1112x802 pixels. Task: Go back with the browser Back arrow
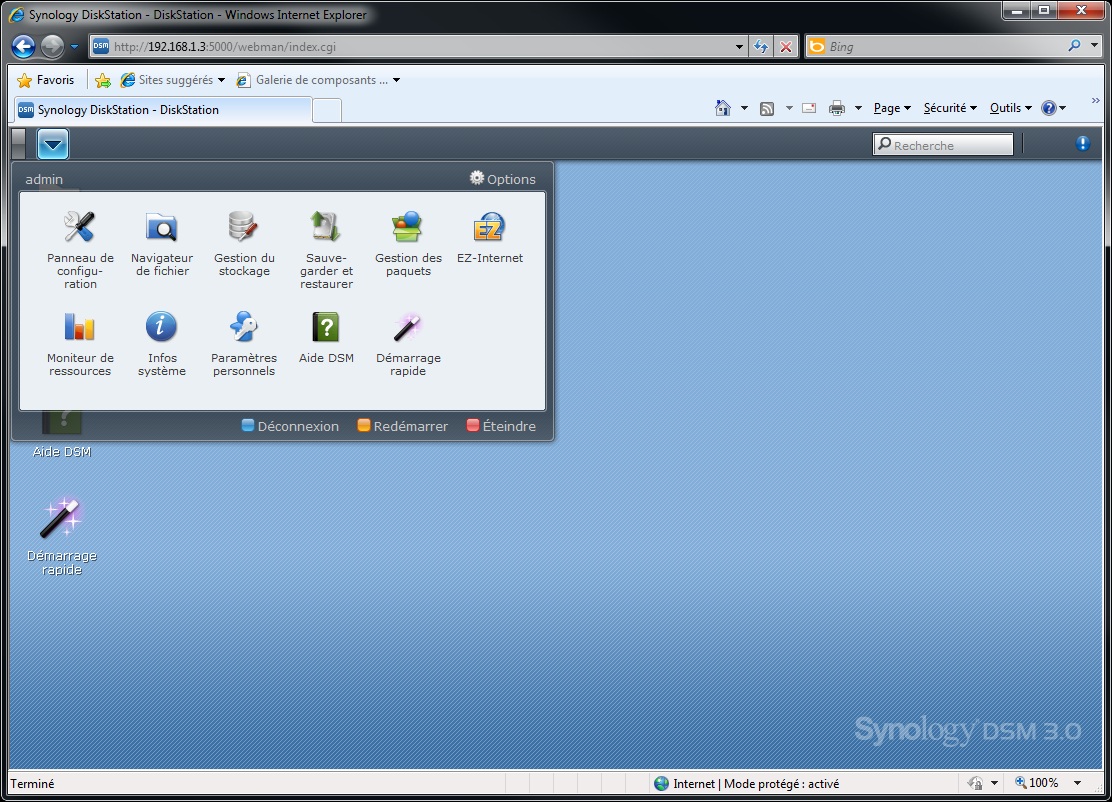[x=23, y=47]
